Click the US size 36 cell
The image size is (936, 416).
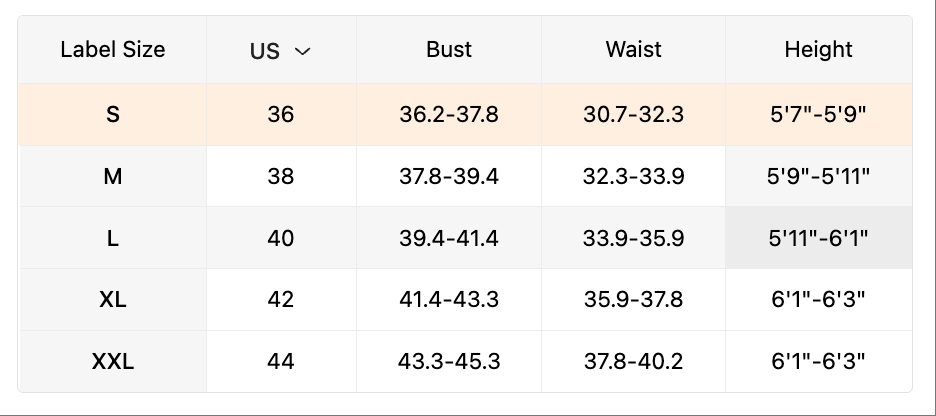[281, 114]
